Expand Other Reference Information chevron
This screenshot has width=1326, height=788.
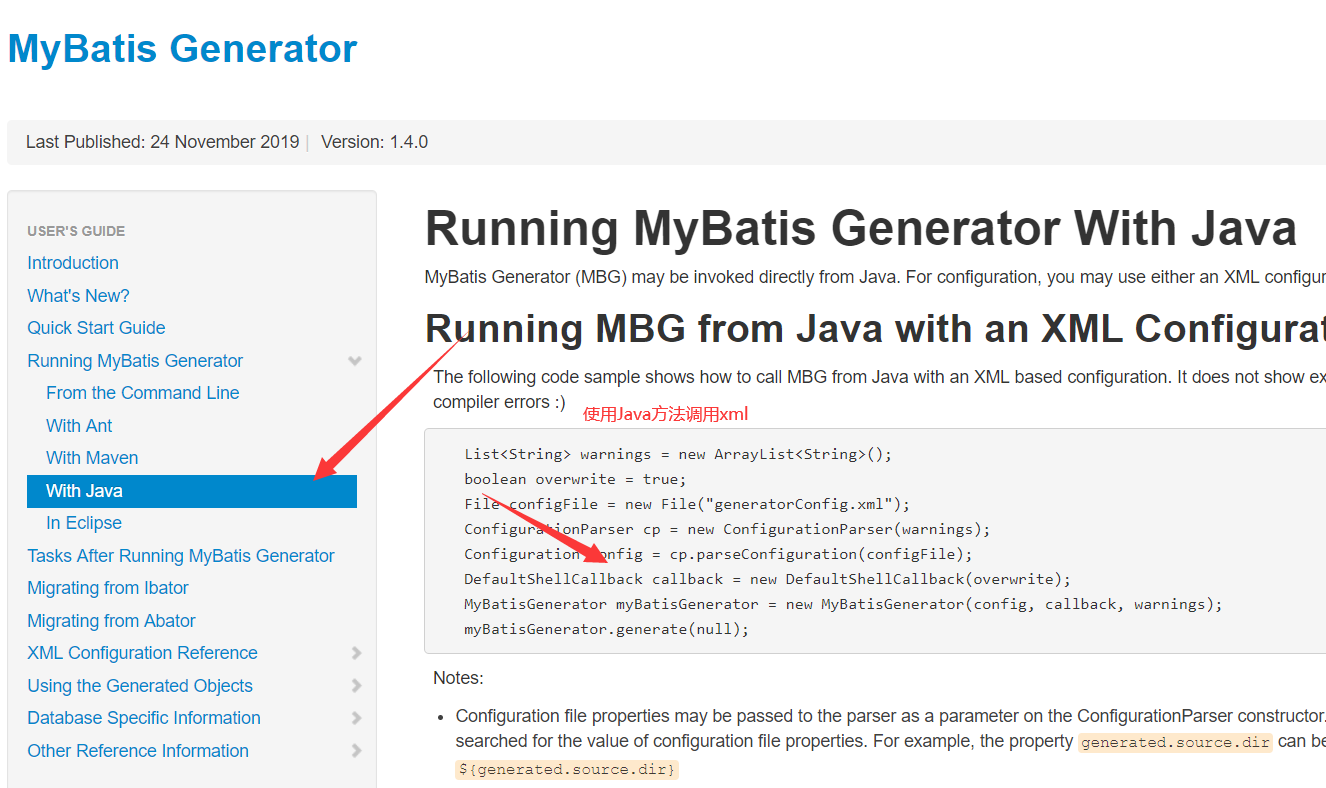tap(356, 751)
